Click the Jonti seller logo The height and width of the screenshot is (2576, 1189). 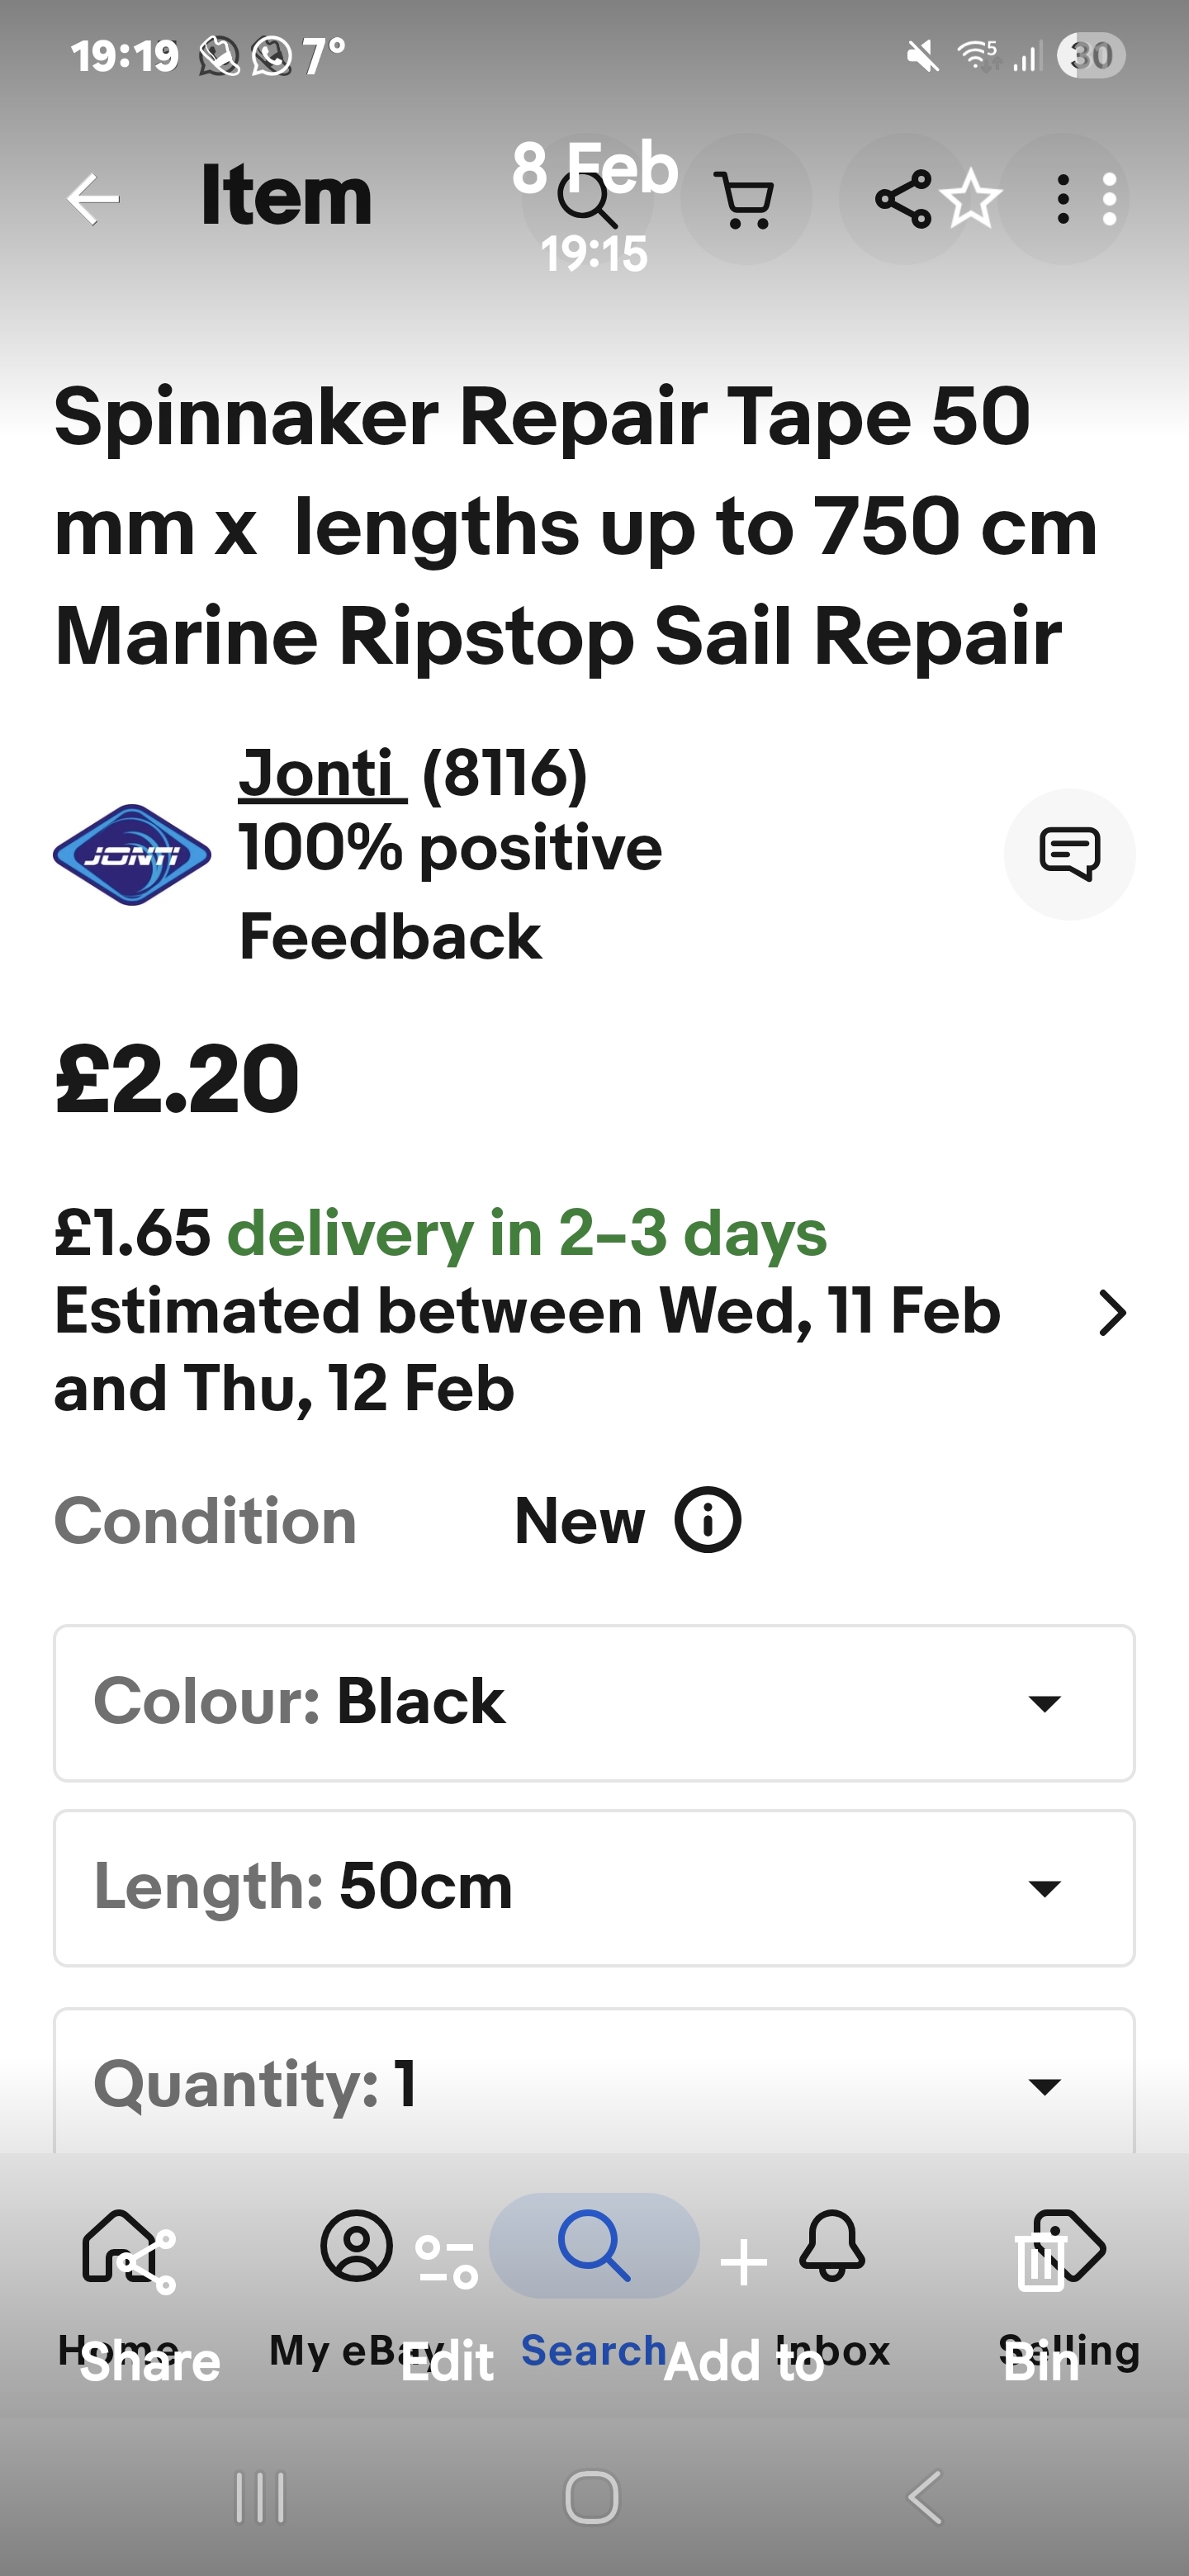click(x=132, y=855)
